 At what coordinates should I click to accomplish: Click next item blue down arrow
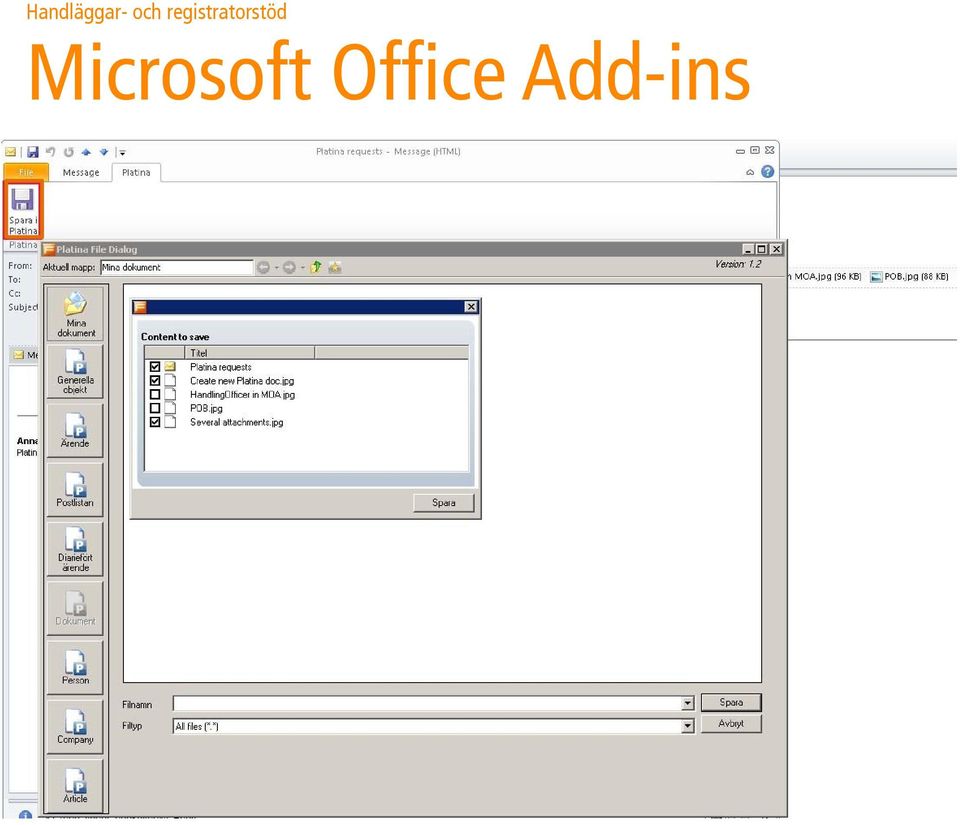pyautogui.click(x=103, y=152)
